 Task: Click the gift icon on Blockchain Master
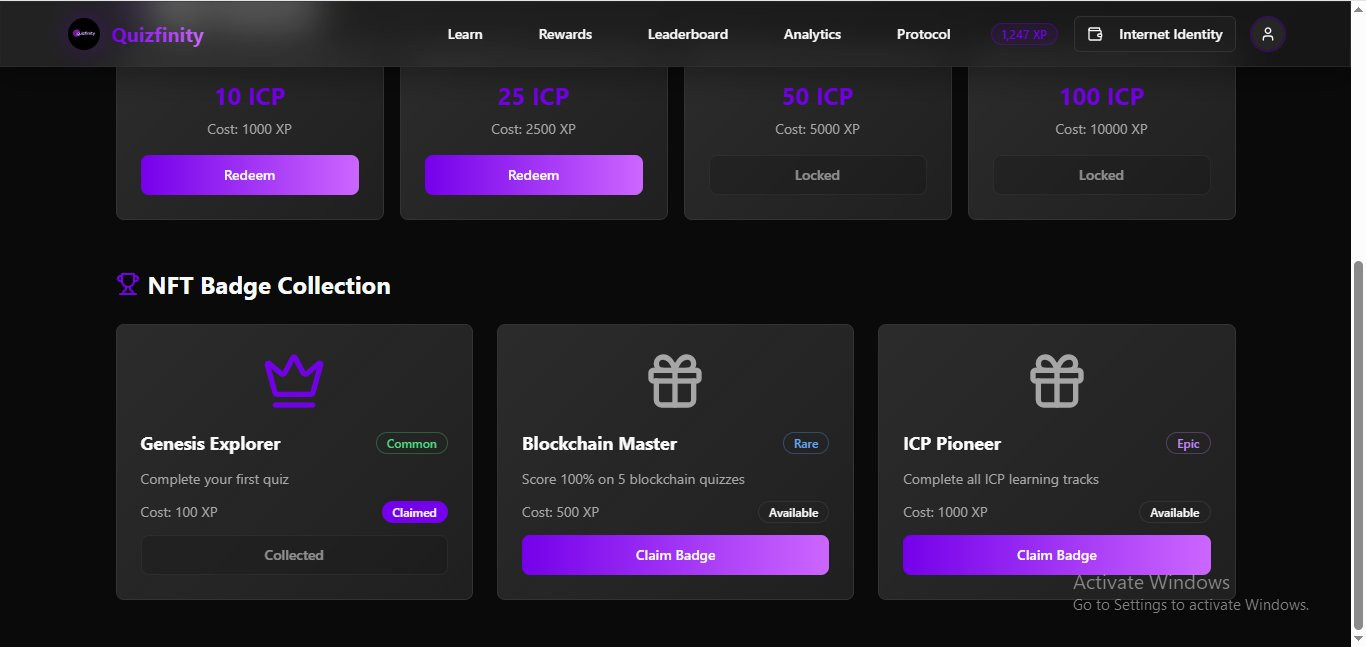[675, 381]
